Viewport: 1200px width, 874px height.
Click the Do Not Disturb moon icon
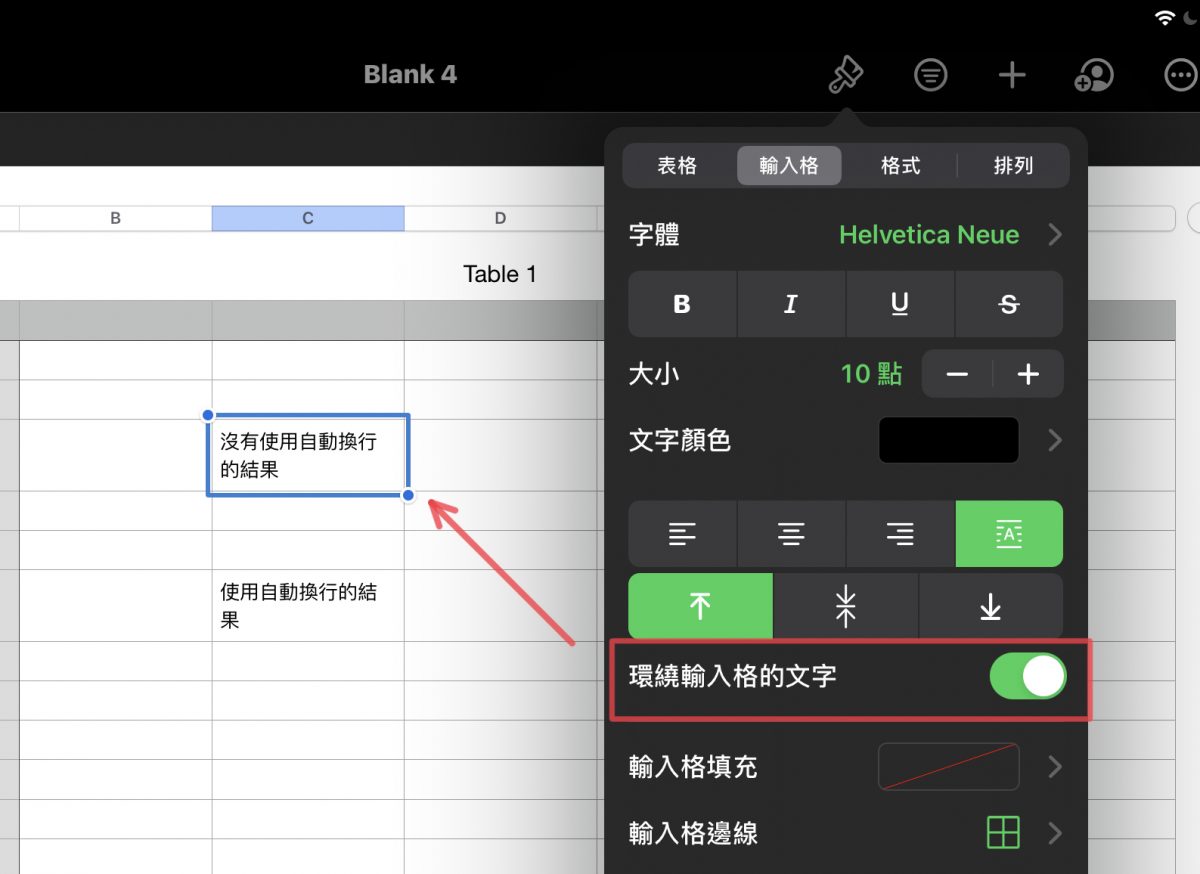pos(1189,17)
